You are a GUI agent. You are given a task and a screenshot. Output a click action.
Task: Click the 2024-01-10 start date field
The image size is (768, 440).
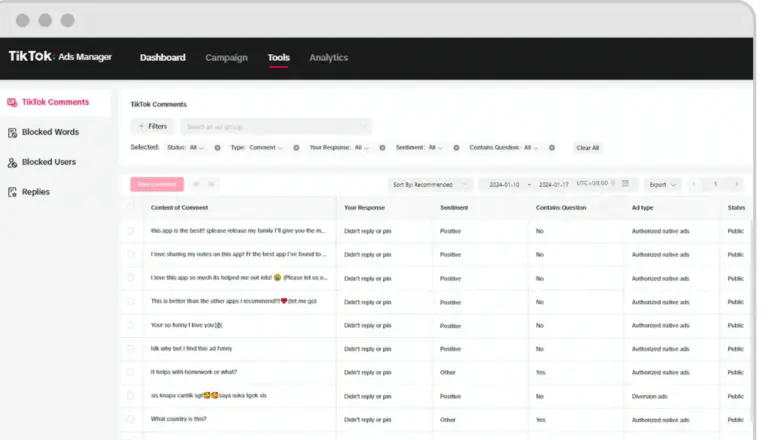point(504,185)
